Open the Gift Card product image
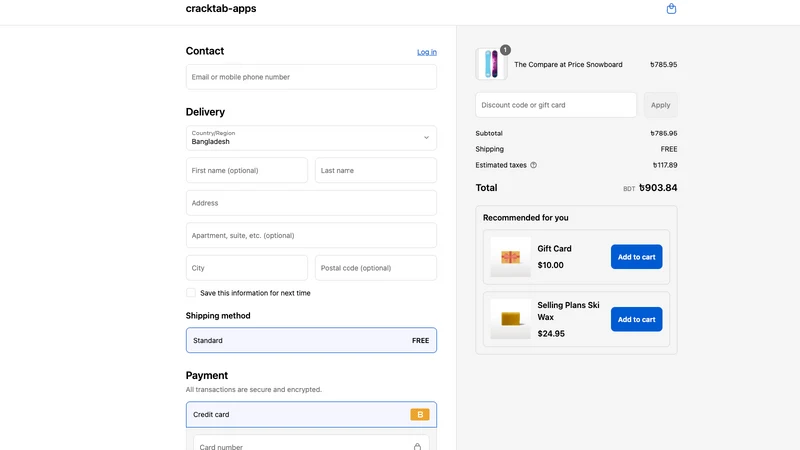Screen dimensions: 800x450 510,257
